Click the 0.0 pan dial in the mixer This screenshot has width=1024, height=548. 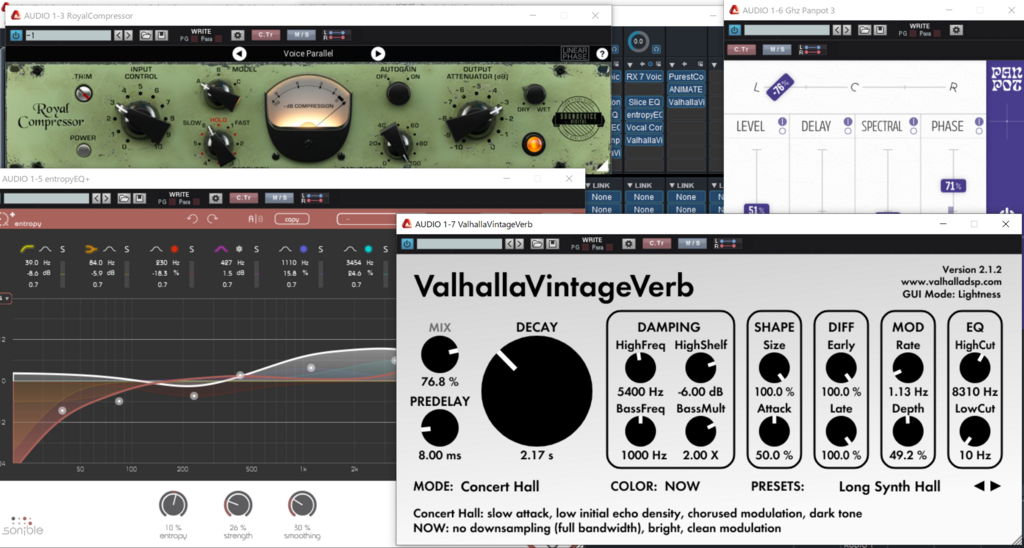coord(639,42)
